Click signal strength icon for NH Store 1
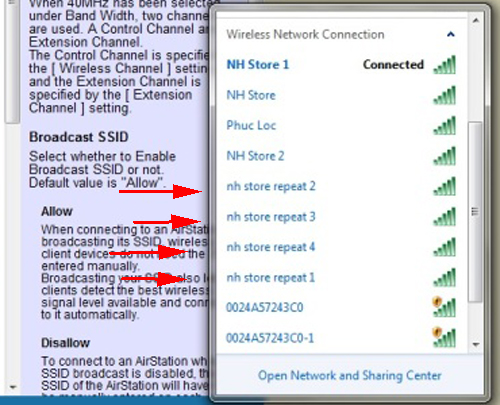 coord(445,65)
